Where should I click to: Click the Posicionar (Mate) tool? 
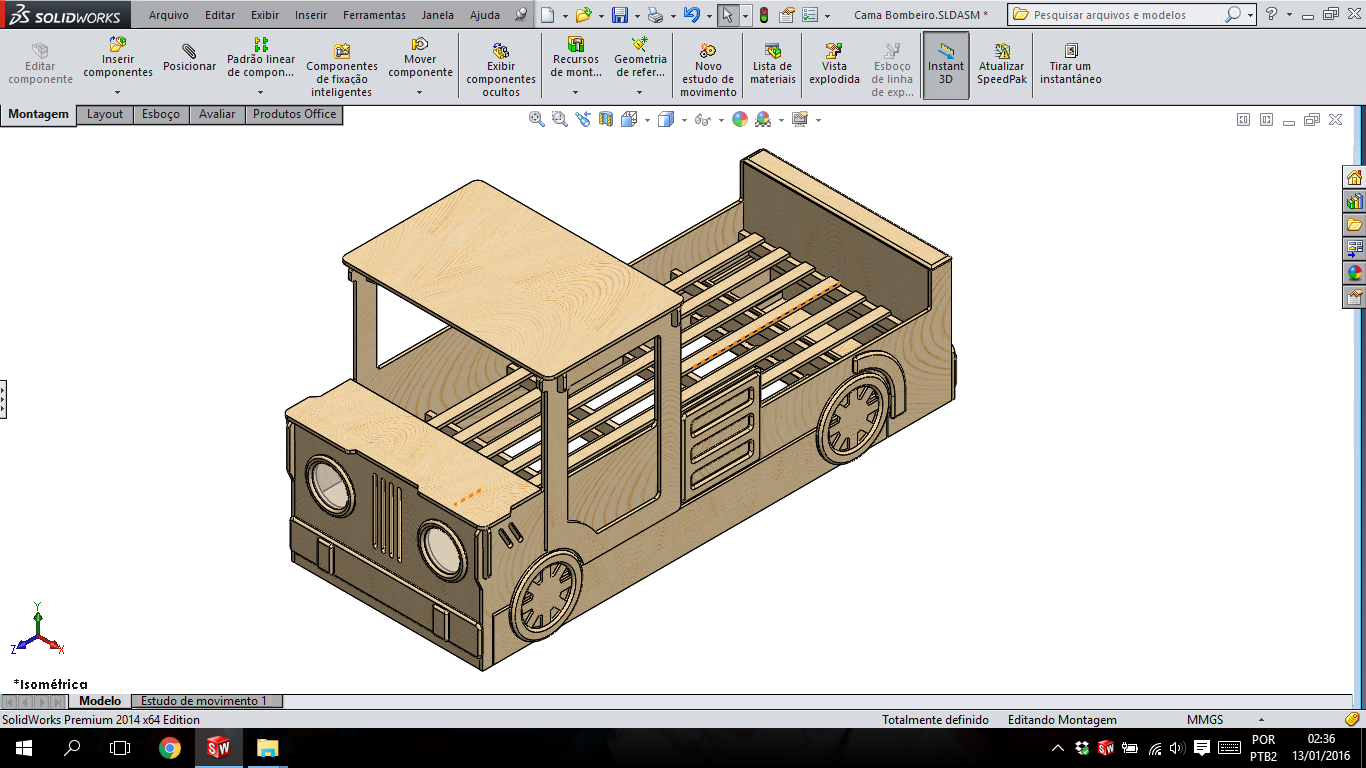[189, 58]
